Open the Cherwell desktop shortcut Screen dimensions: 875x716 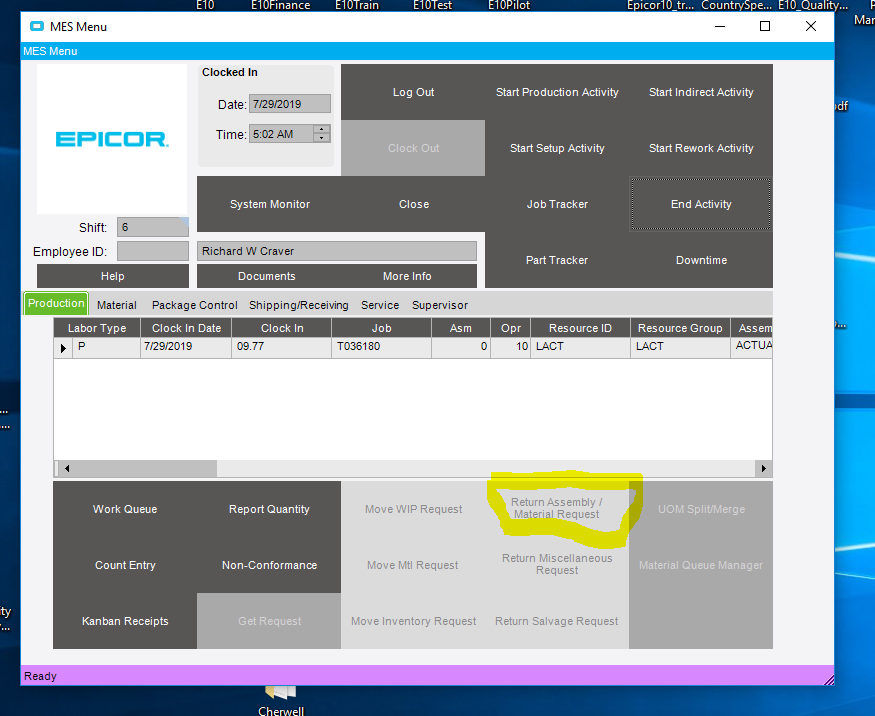(x=281, y=702)
